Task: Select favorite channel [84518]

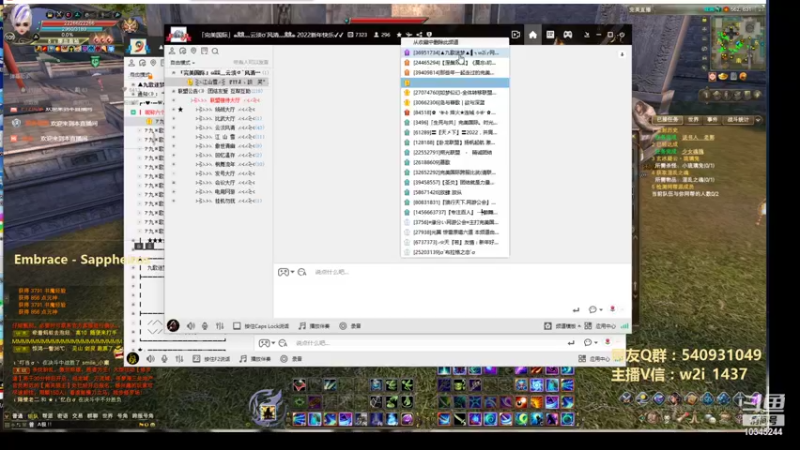Action: [455, 112]
